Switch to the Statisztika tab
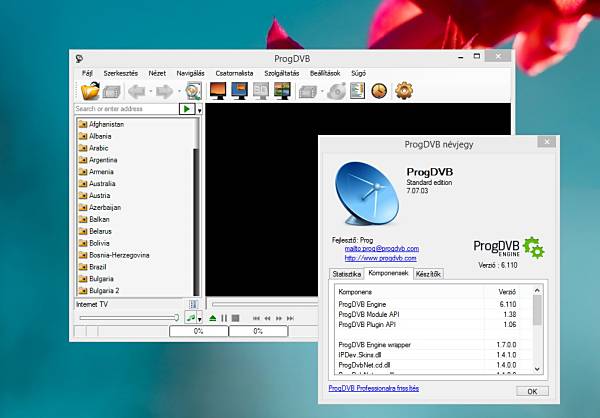 pos(346,274)
